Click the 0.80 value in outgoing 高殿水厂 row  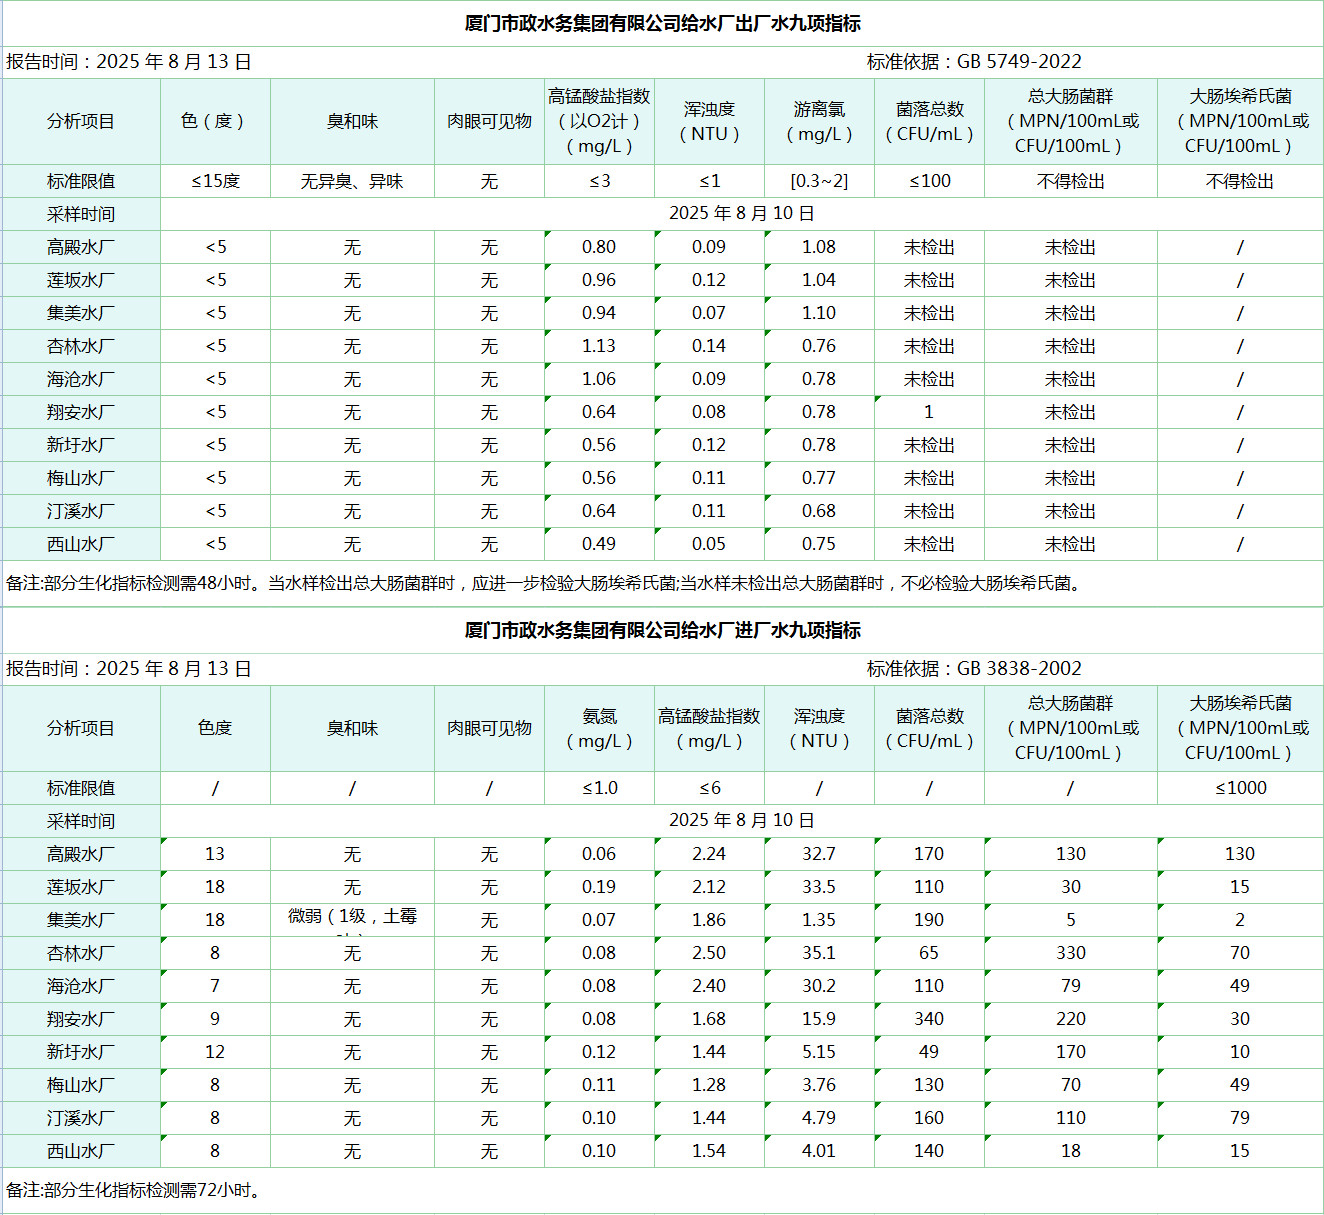click(x=599, y=247)
